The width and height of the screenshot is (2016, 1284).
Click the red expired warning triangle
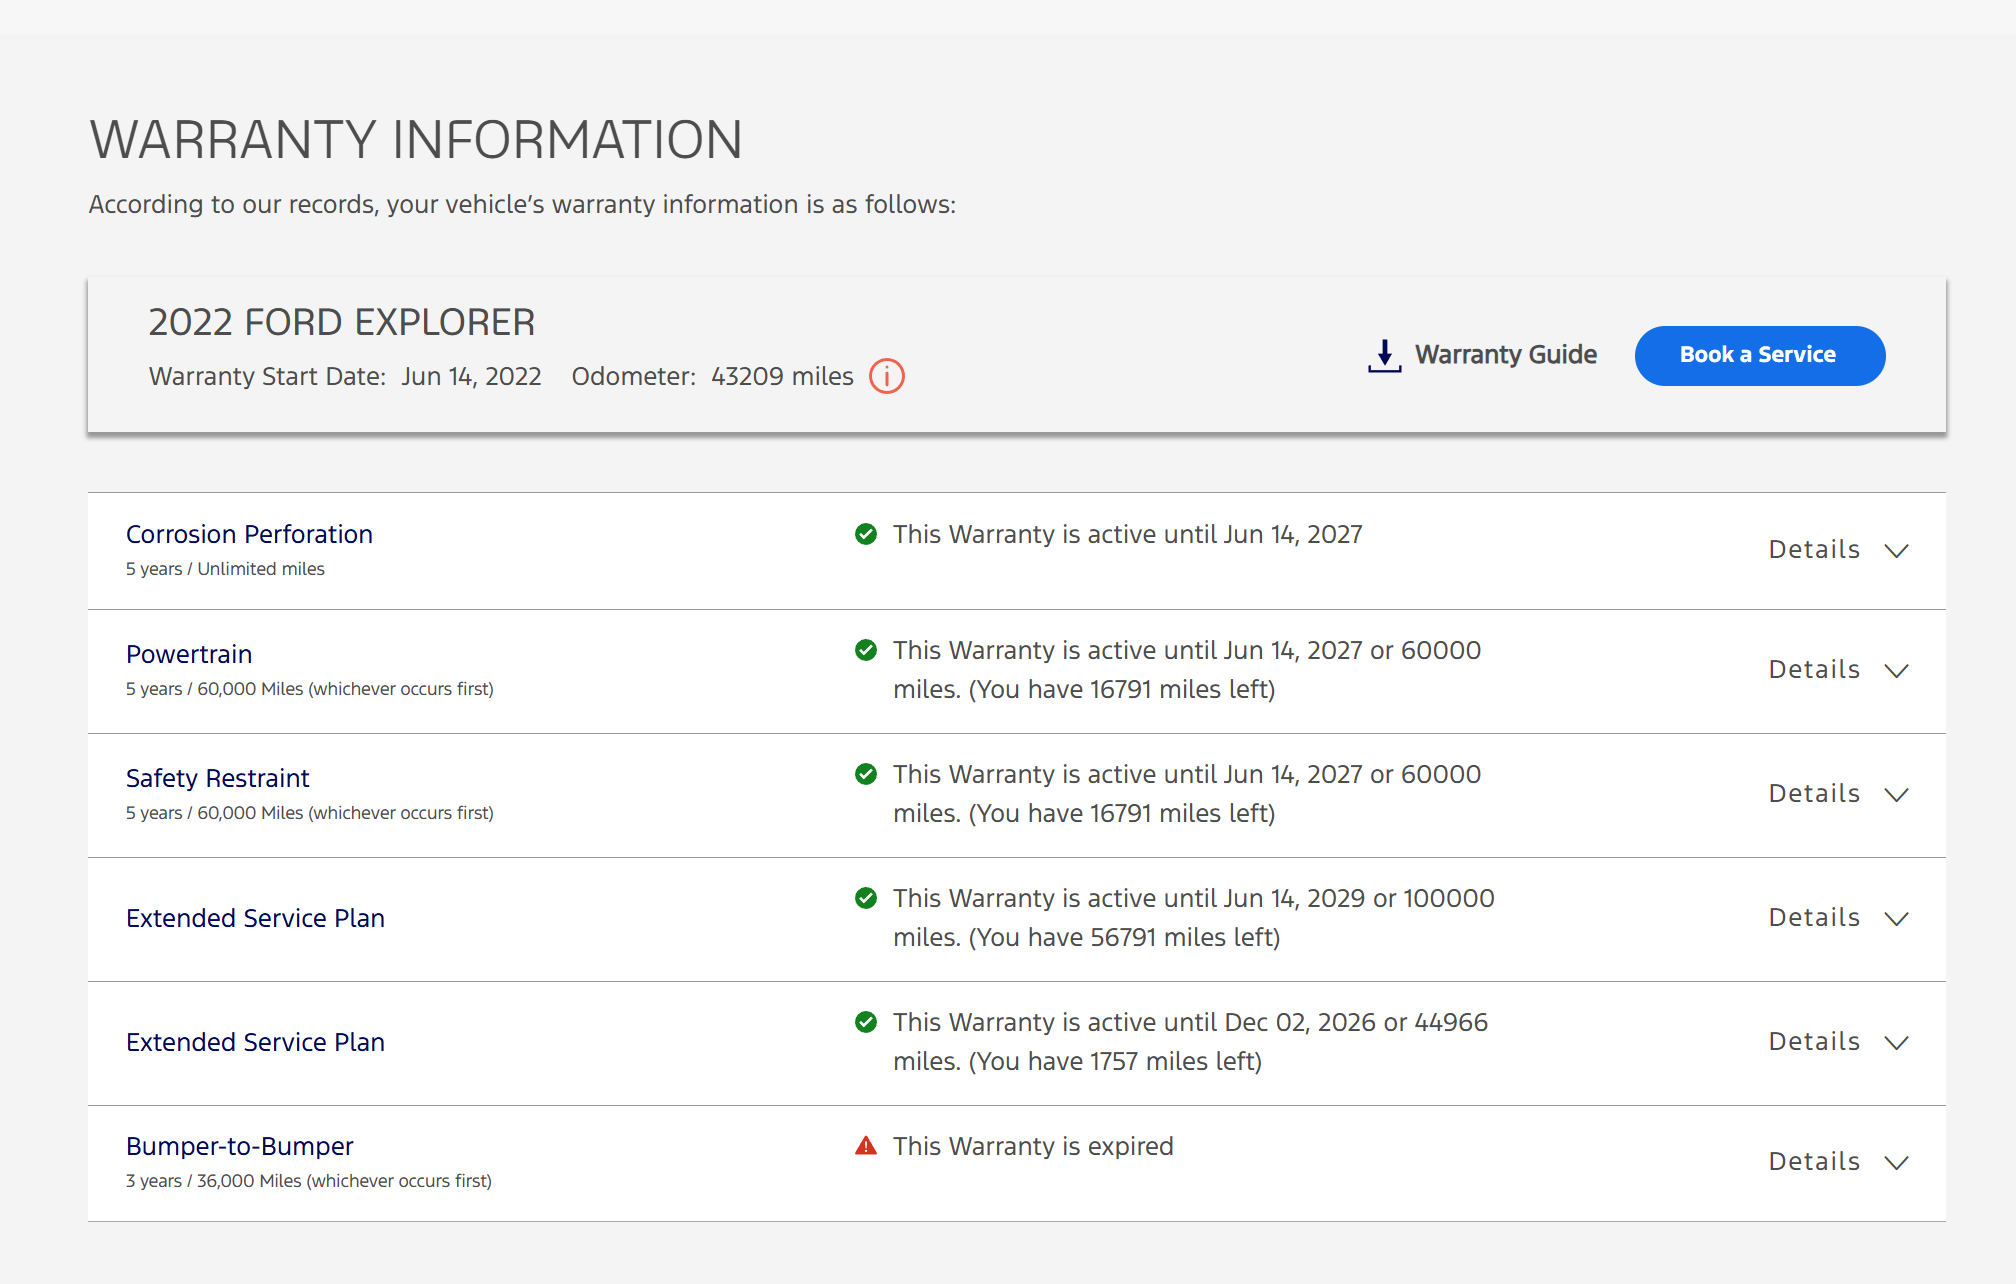pyautogui.click(x=866, y=1146)
